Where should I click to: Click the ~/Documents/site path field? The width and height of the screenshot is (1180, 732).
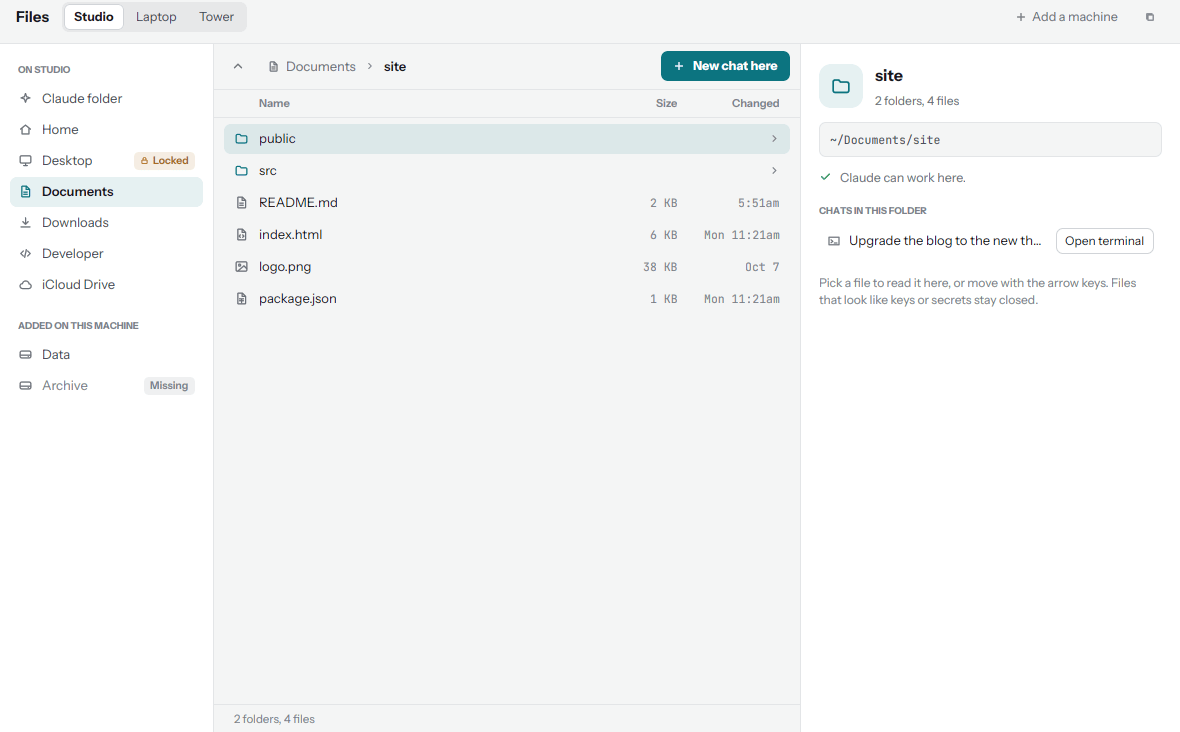coord(990,140)
